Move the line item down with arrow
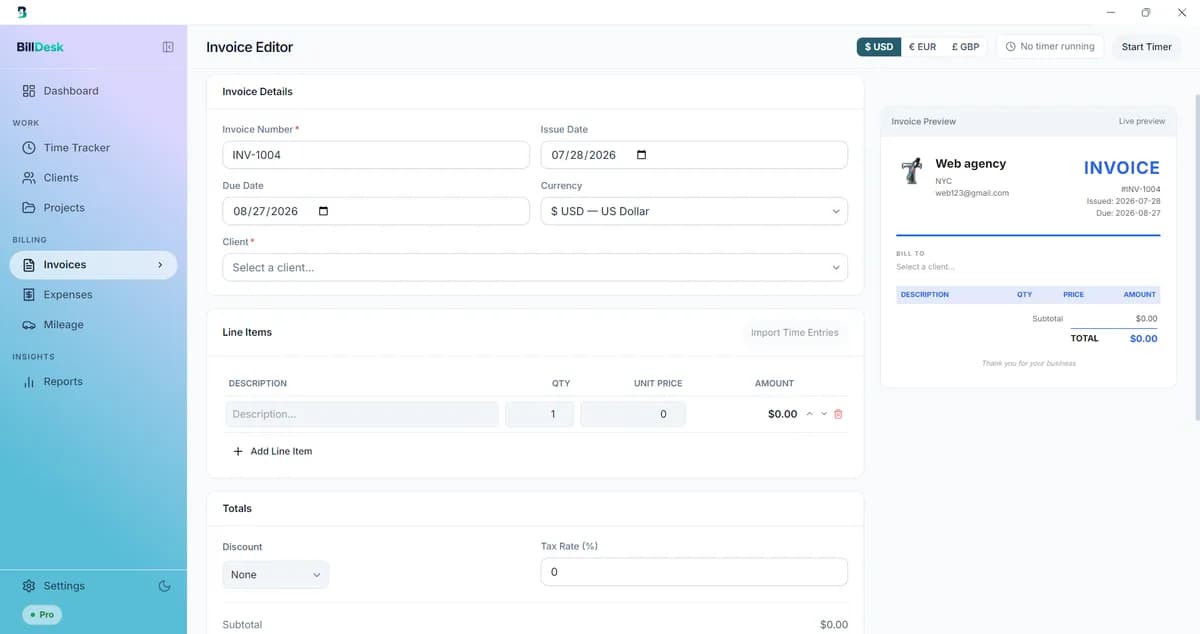Image resolution: width=1200 pixels, height=634 pixels. tap(824, 414)
